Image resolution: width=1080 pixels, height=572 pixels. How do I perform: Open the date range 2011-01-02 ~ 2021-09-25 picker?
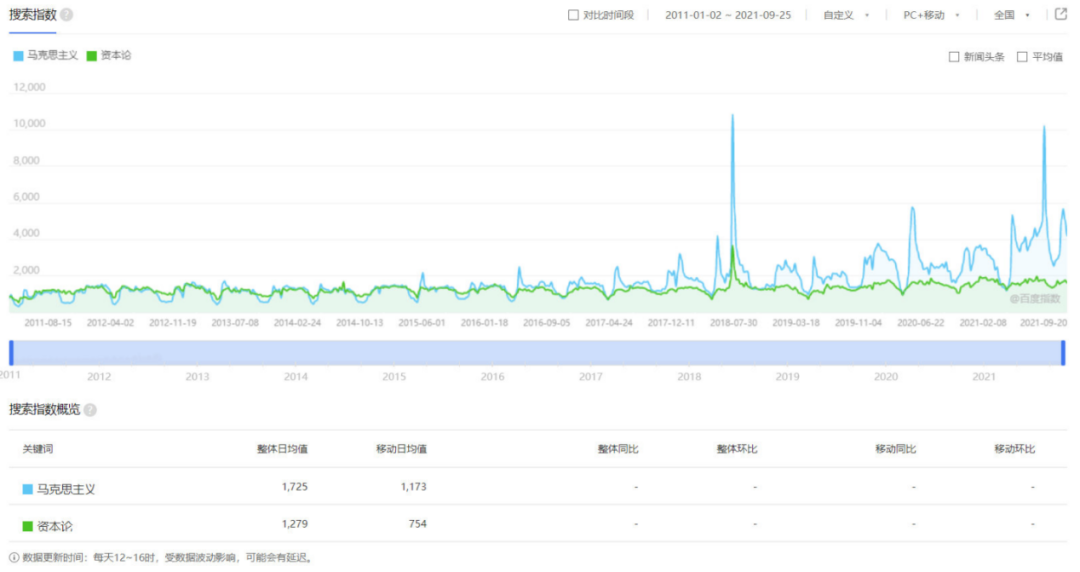click(728, 15)
